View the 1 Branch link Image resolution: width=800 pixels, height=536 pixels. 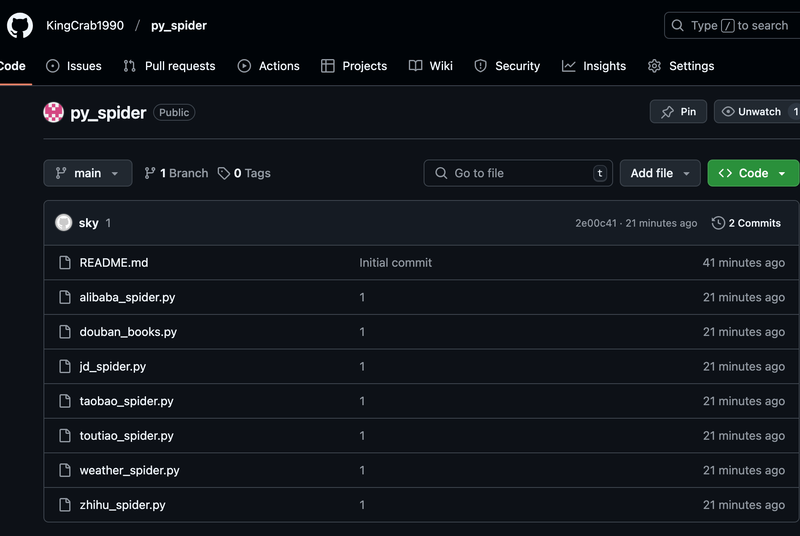coord(176,173)
